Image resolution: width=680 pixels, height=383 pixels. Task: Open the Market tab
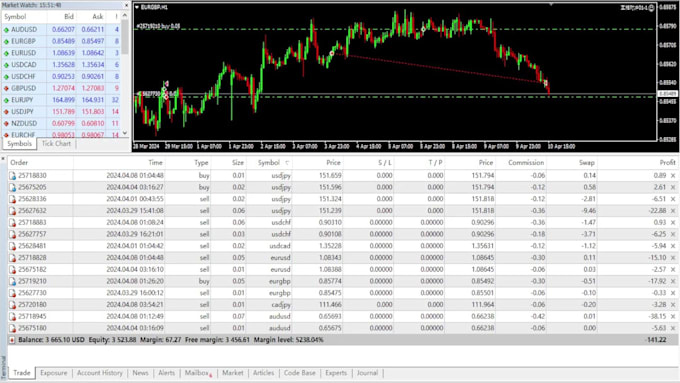(x=233, y=373)
